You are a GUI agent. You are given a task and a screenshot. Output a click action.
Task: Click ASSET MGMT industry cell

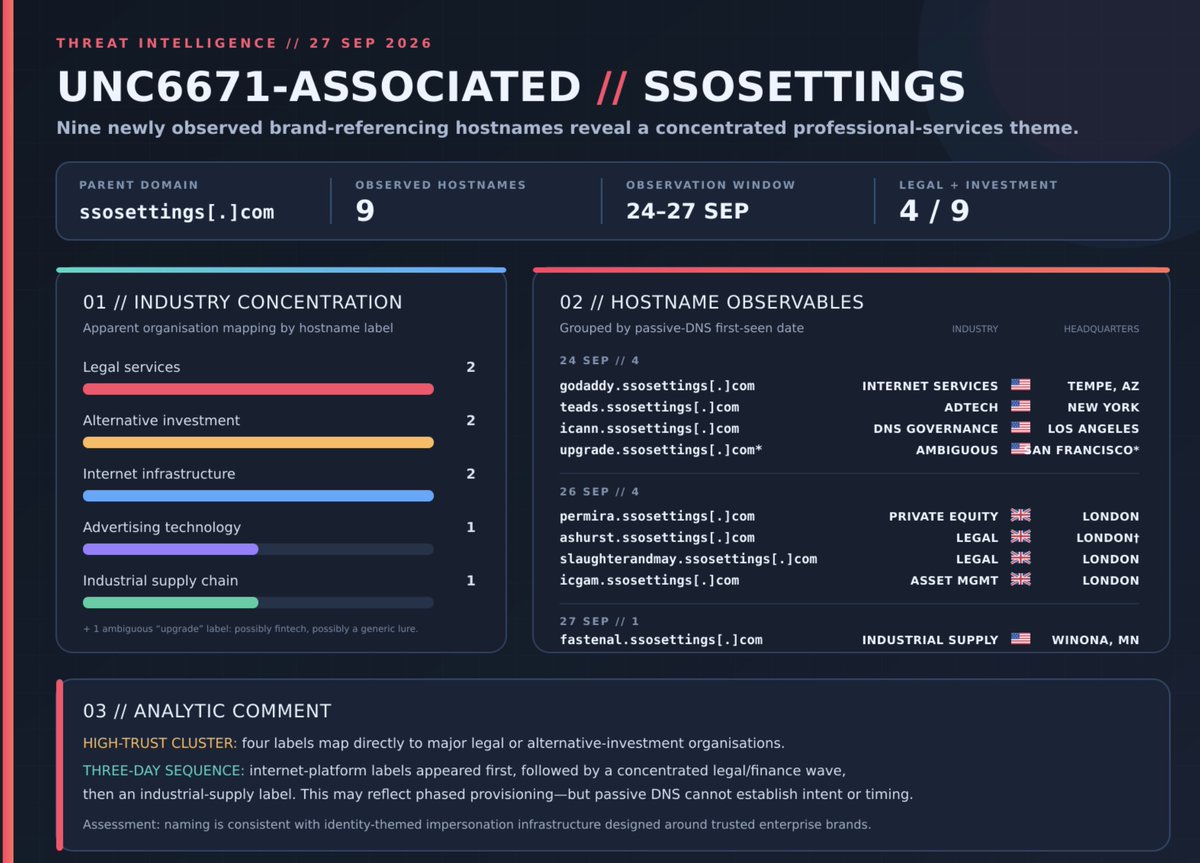click(954, 580)
